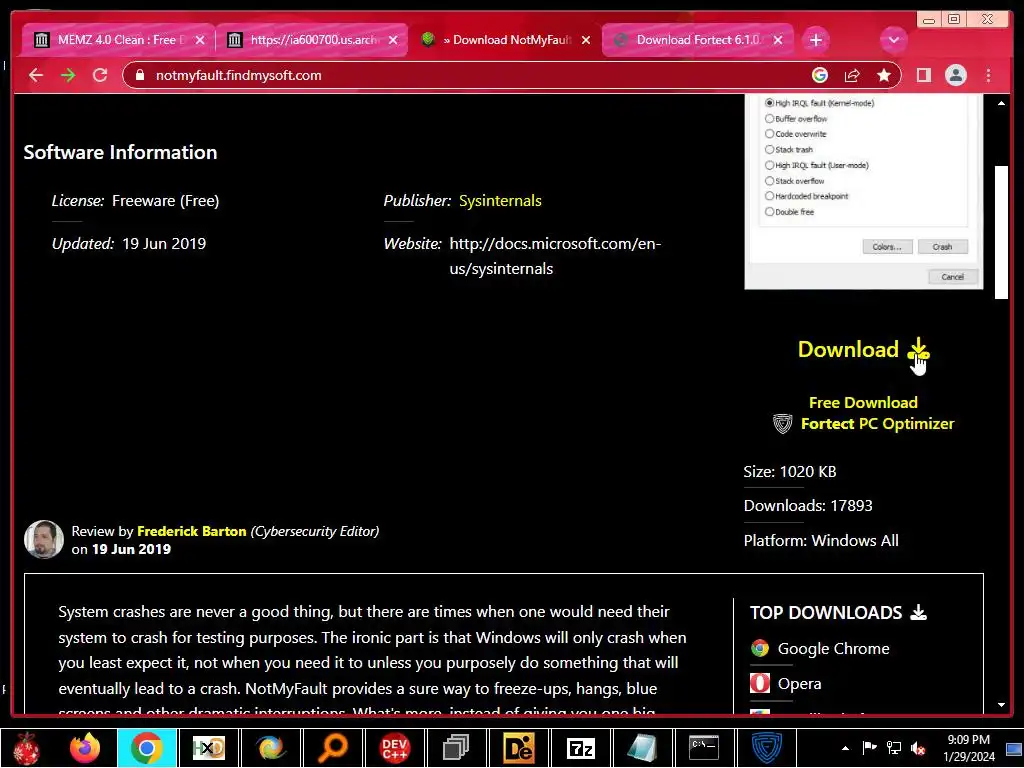Switch to MEMZ 4.0 Clean tab
This screenshot has height=768, width=1024.
(x=116, y=40)
